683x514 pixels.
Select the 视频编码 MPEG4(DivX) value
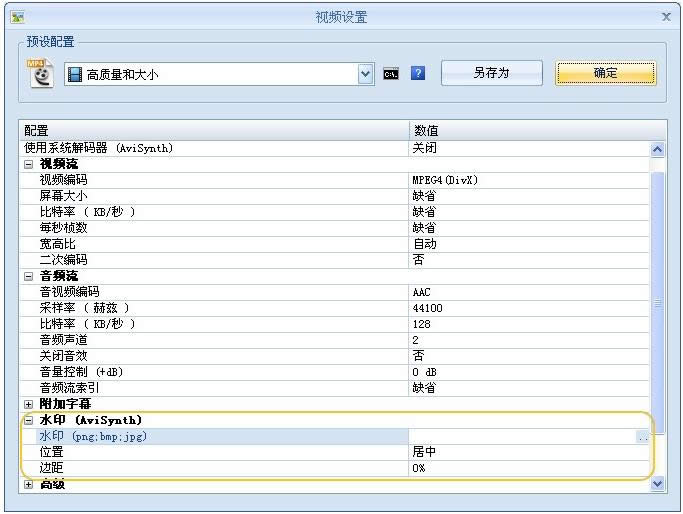point(528,180)
